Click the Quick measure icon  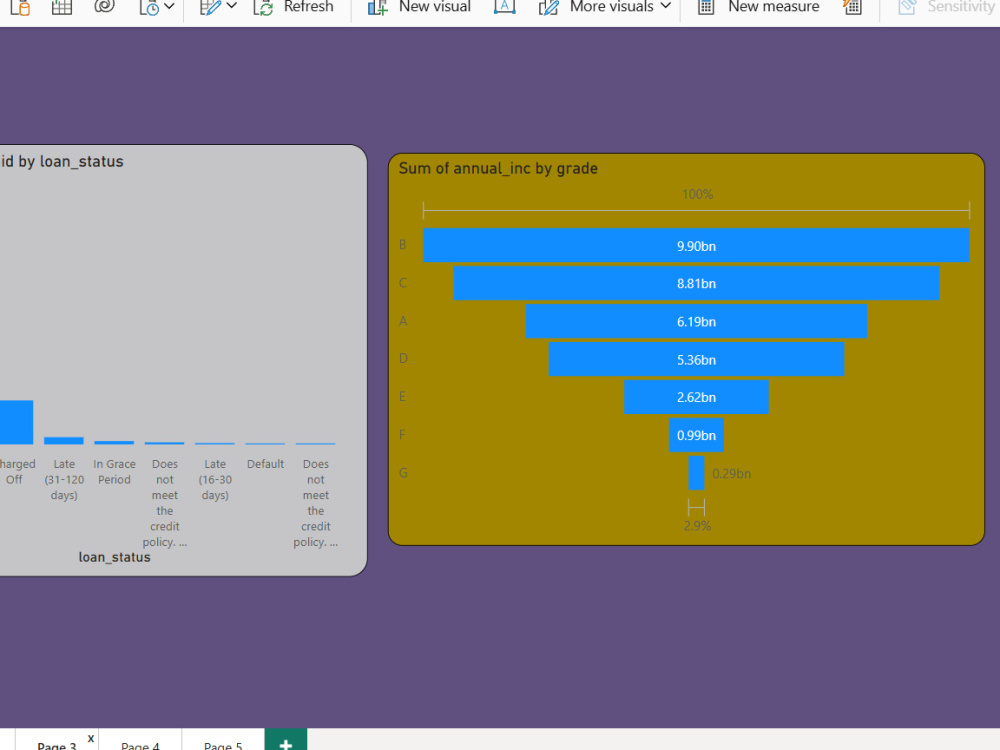[x=853, y=7]
